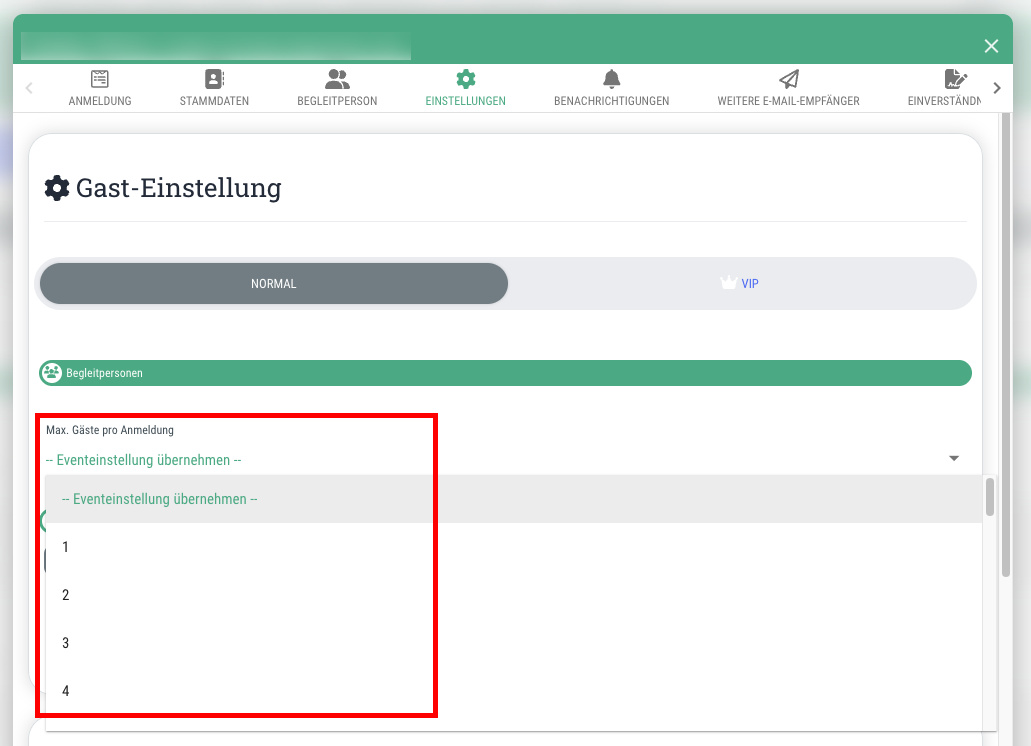
Task: Choose option 2 in guest list
Action: [514, 595]
